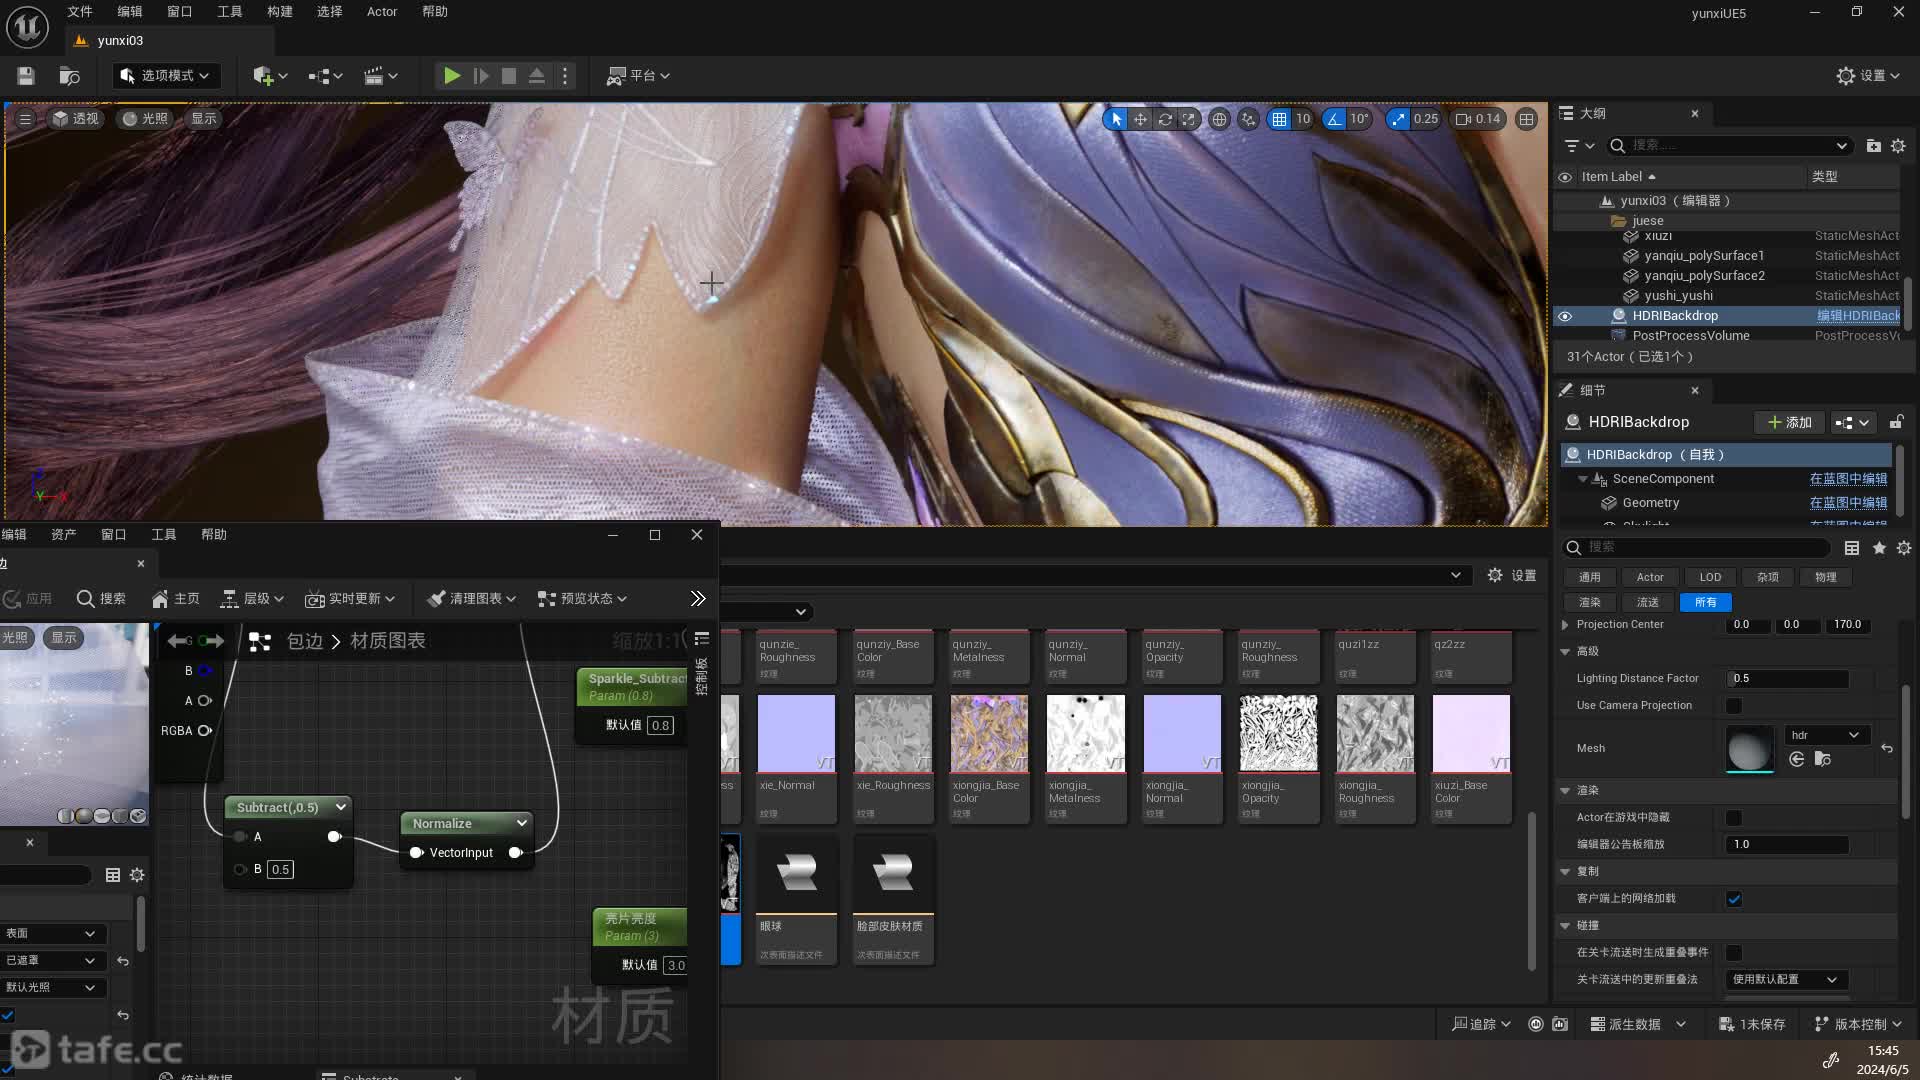Toggle grid snapping in viewport
The height and width of the screenshot is (1080, 1920).
tap(1279, 119)
